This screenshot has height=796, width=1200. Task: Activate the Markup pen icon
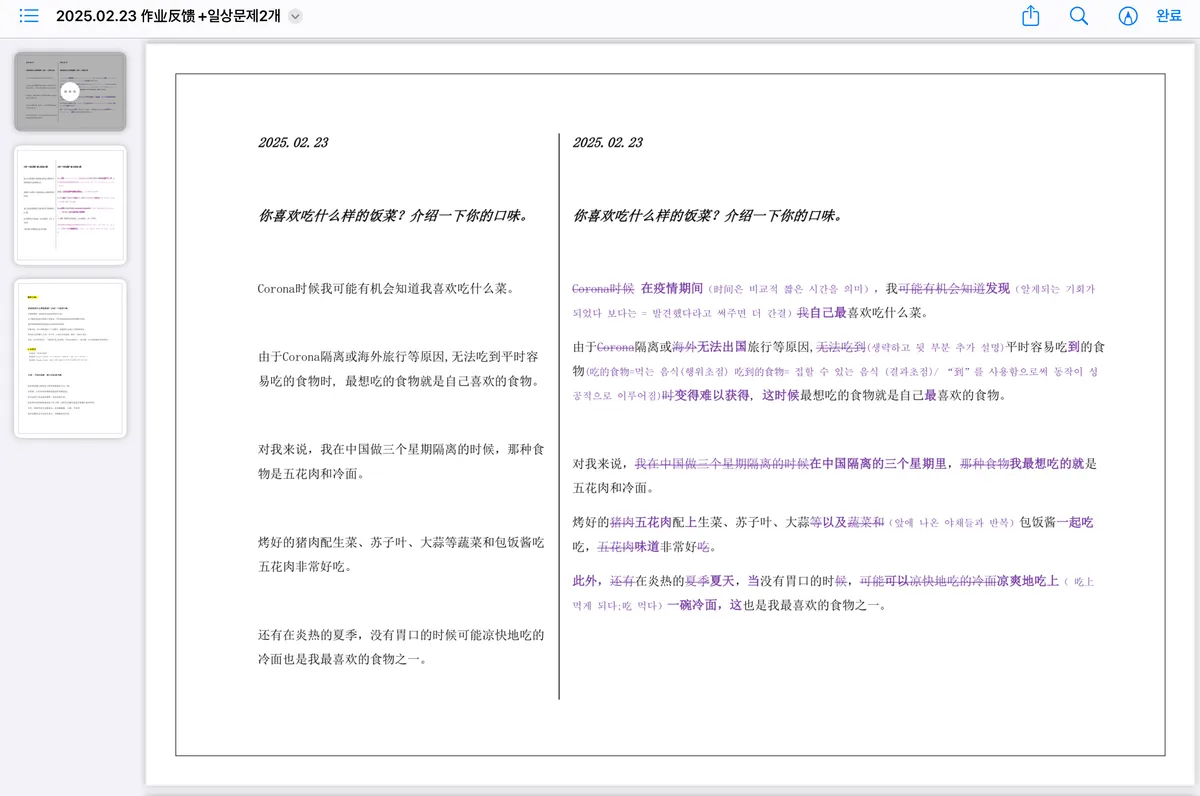click(x=1128, y=16)
